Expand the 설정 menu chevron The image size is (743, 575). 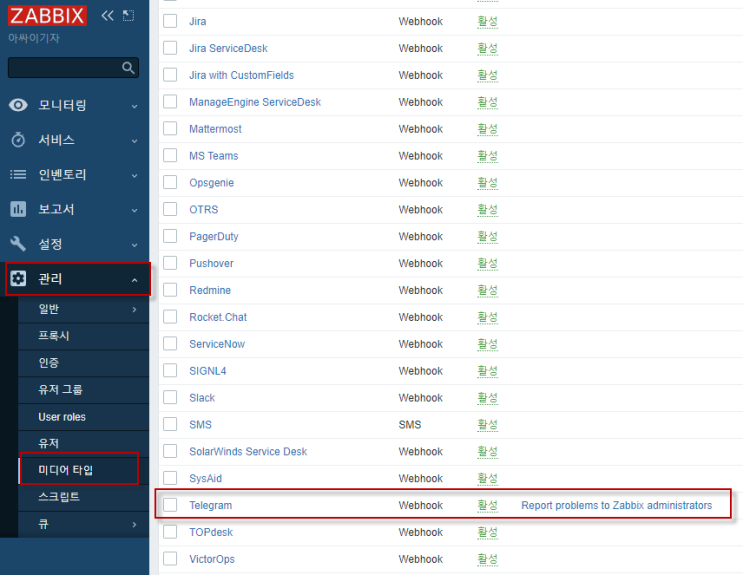coord(135,245)
